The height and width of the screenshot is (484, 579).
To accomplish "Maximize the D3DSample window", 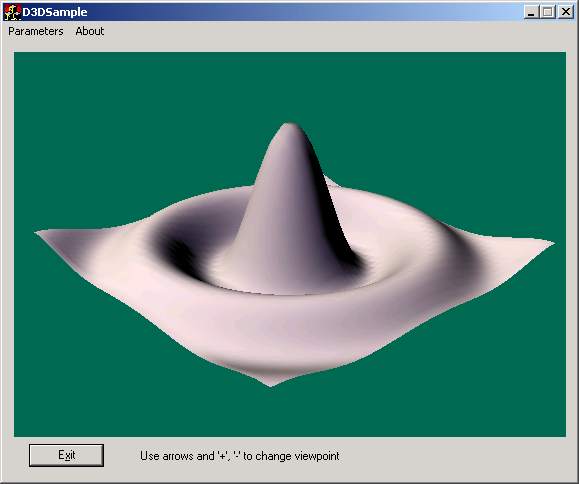I will pos(548,12).
